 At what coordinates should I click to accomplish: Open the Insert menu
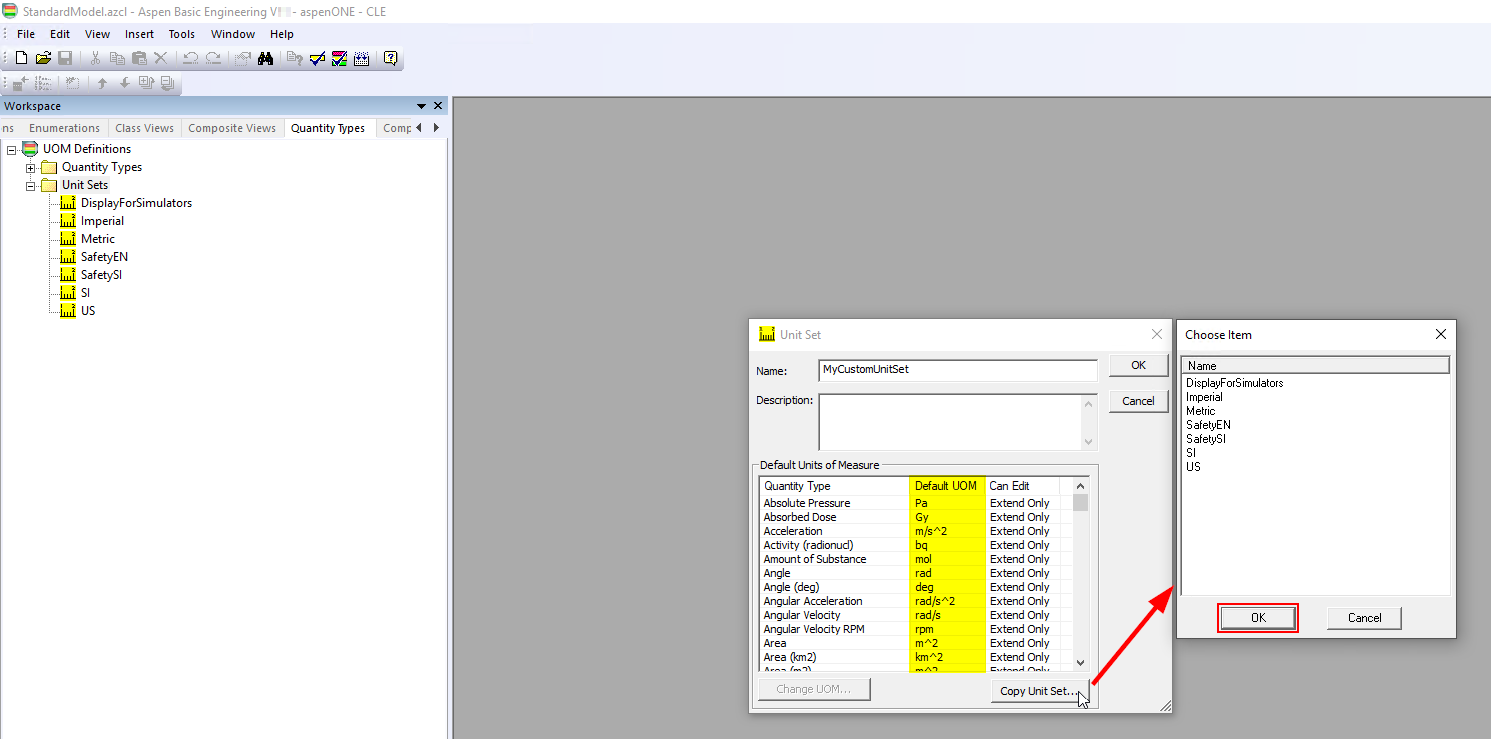tap(140, 34)
